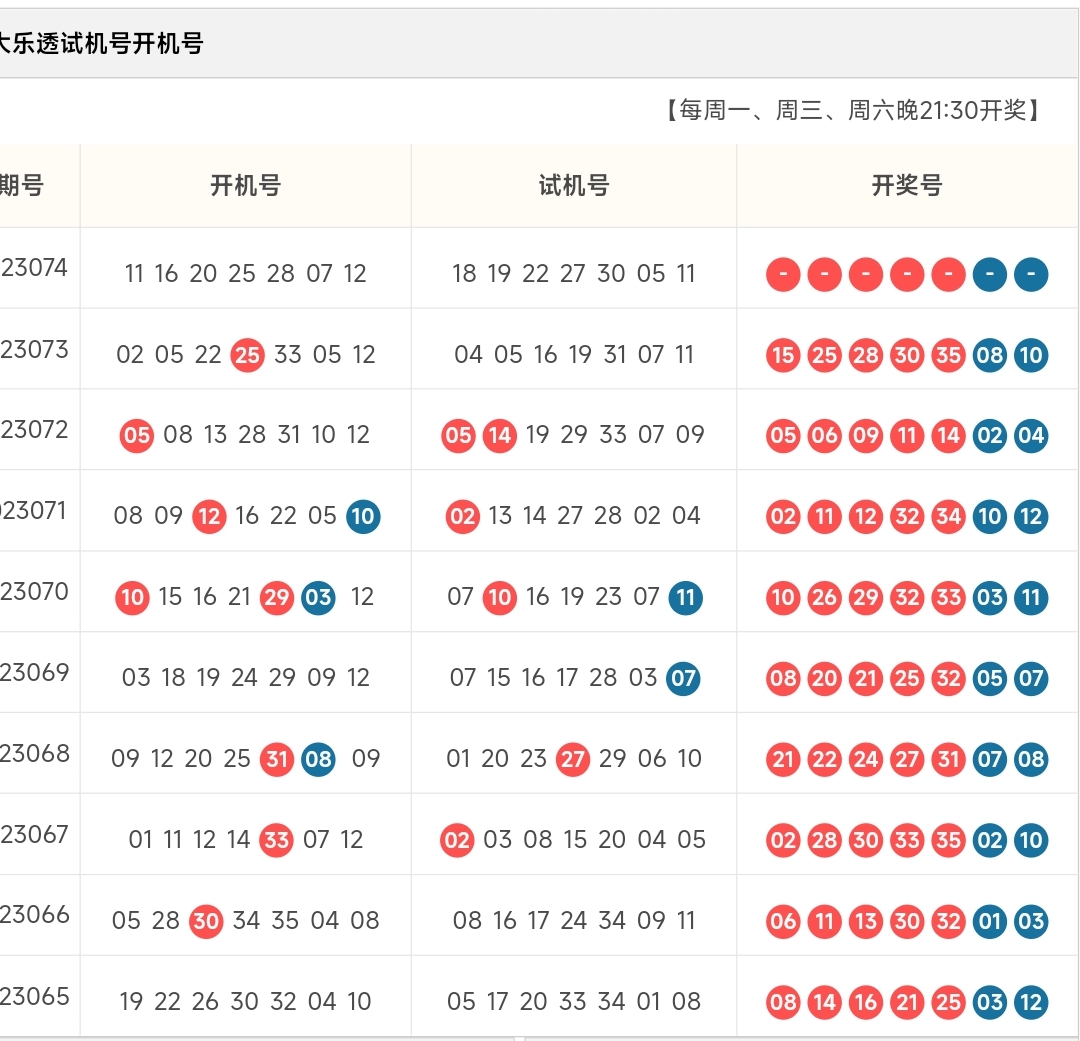Select period 23066 in the 期号 column
Image resolution: width=1080 pixels, height=1041 pixels.
pos(34,914)
